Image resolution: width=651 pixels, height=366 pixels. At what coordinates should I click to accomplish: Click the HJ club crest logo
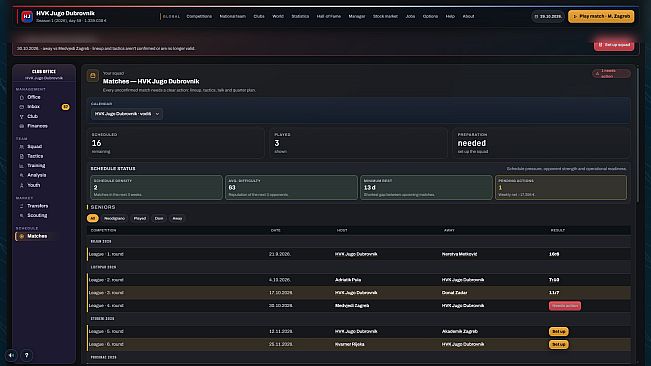pyautogui.click(x=27, y=17)
